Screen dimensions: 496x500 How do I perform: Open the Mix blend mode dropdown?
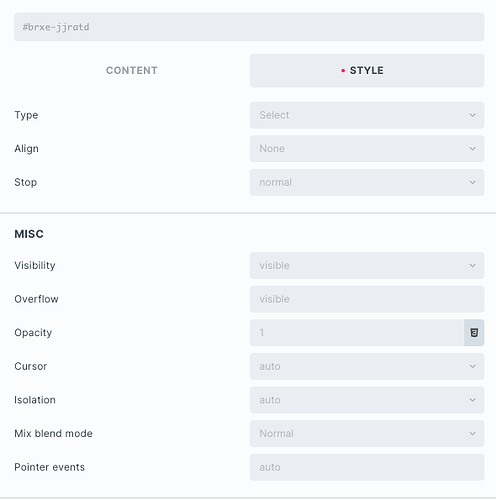point(367,433)
